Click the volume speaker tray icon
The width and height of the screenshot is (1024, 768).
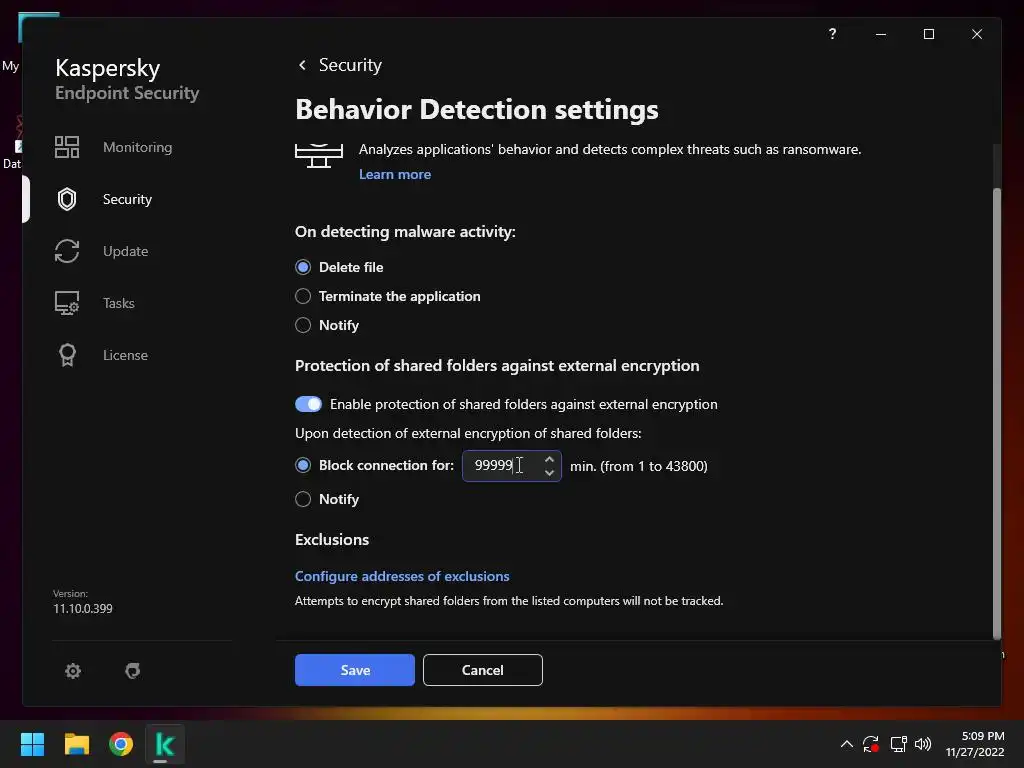click(x=923, y=744)
